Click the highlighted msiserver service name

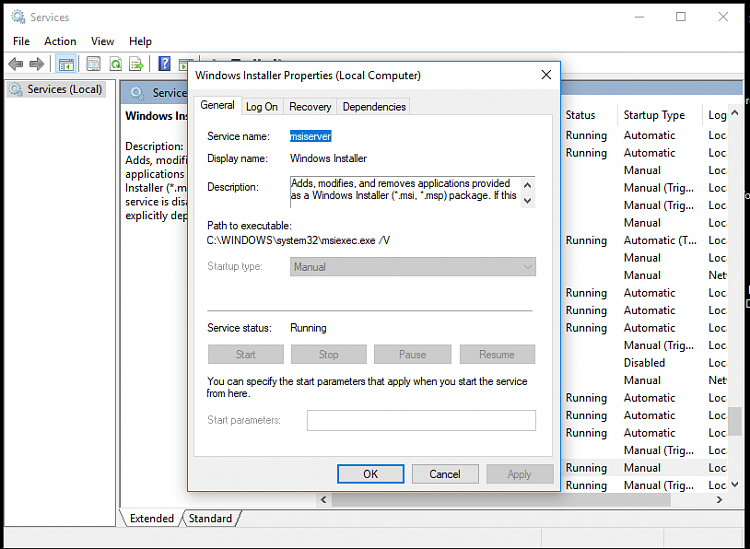(310, 136)
